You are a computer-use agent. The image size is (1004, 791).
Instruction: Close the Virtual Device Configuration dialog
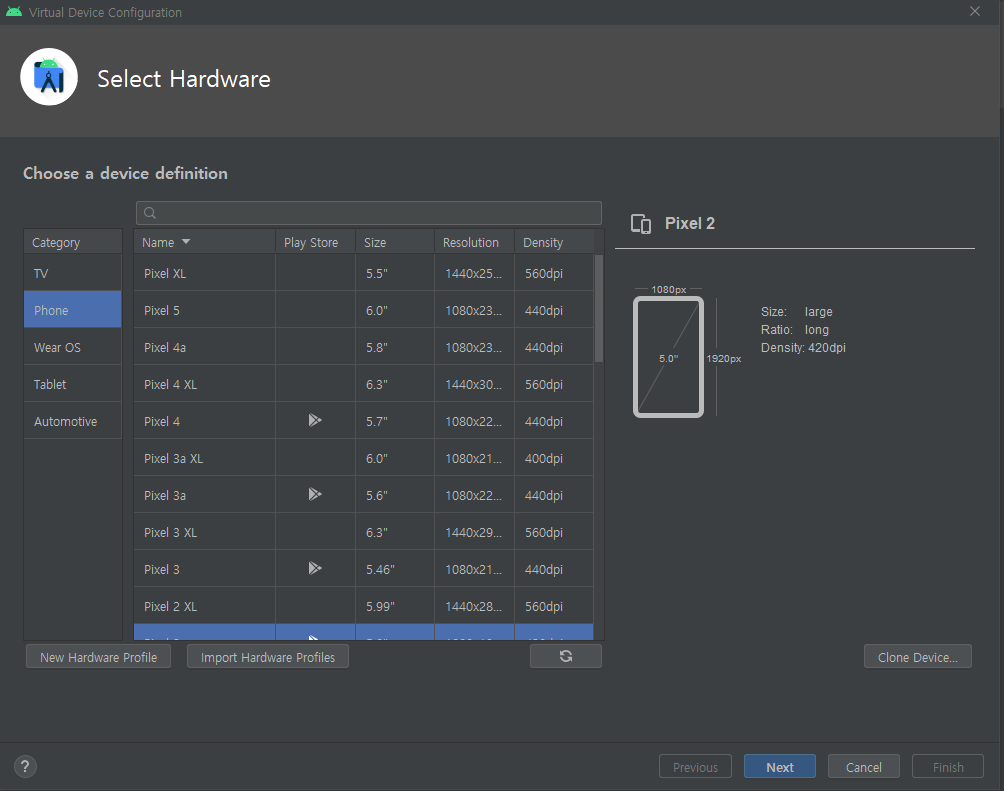click(x=975, y=12)
